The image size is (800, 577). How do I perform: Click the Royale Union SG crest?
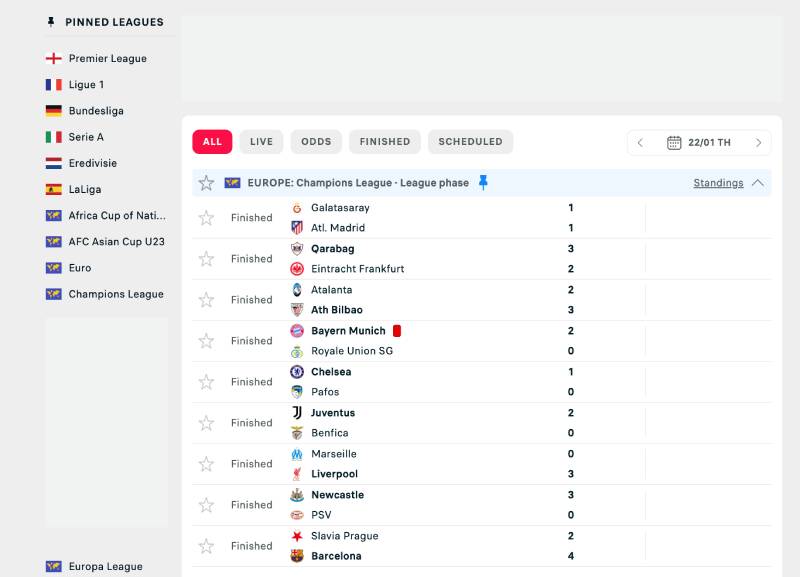[x=297, y=351]
